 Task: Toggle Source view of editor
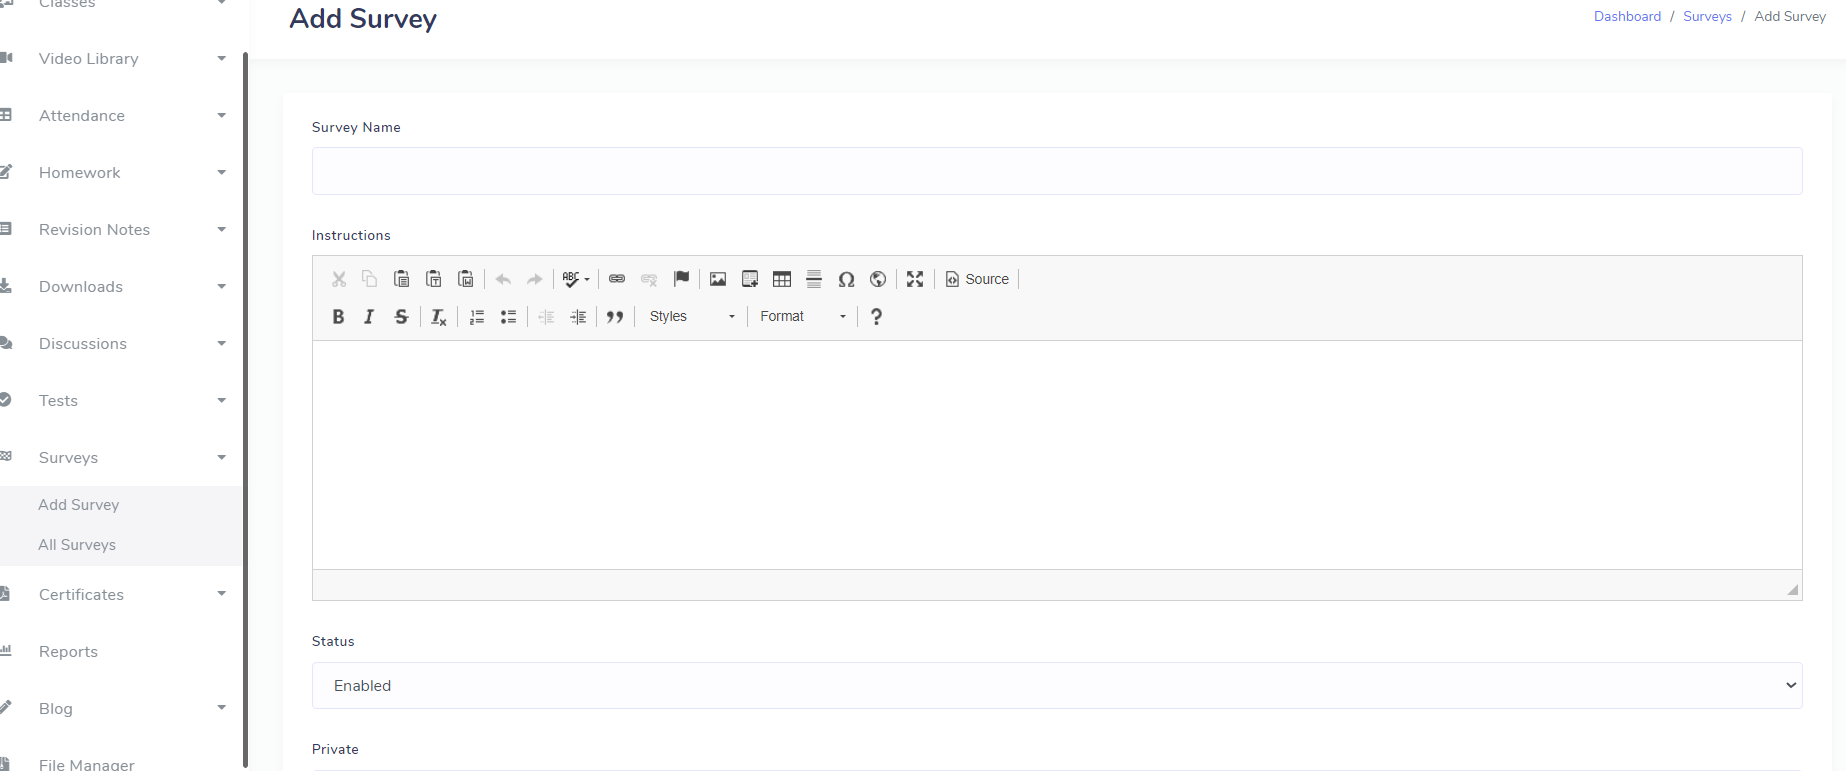coord(977,279)
